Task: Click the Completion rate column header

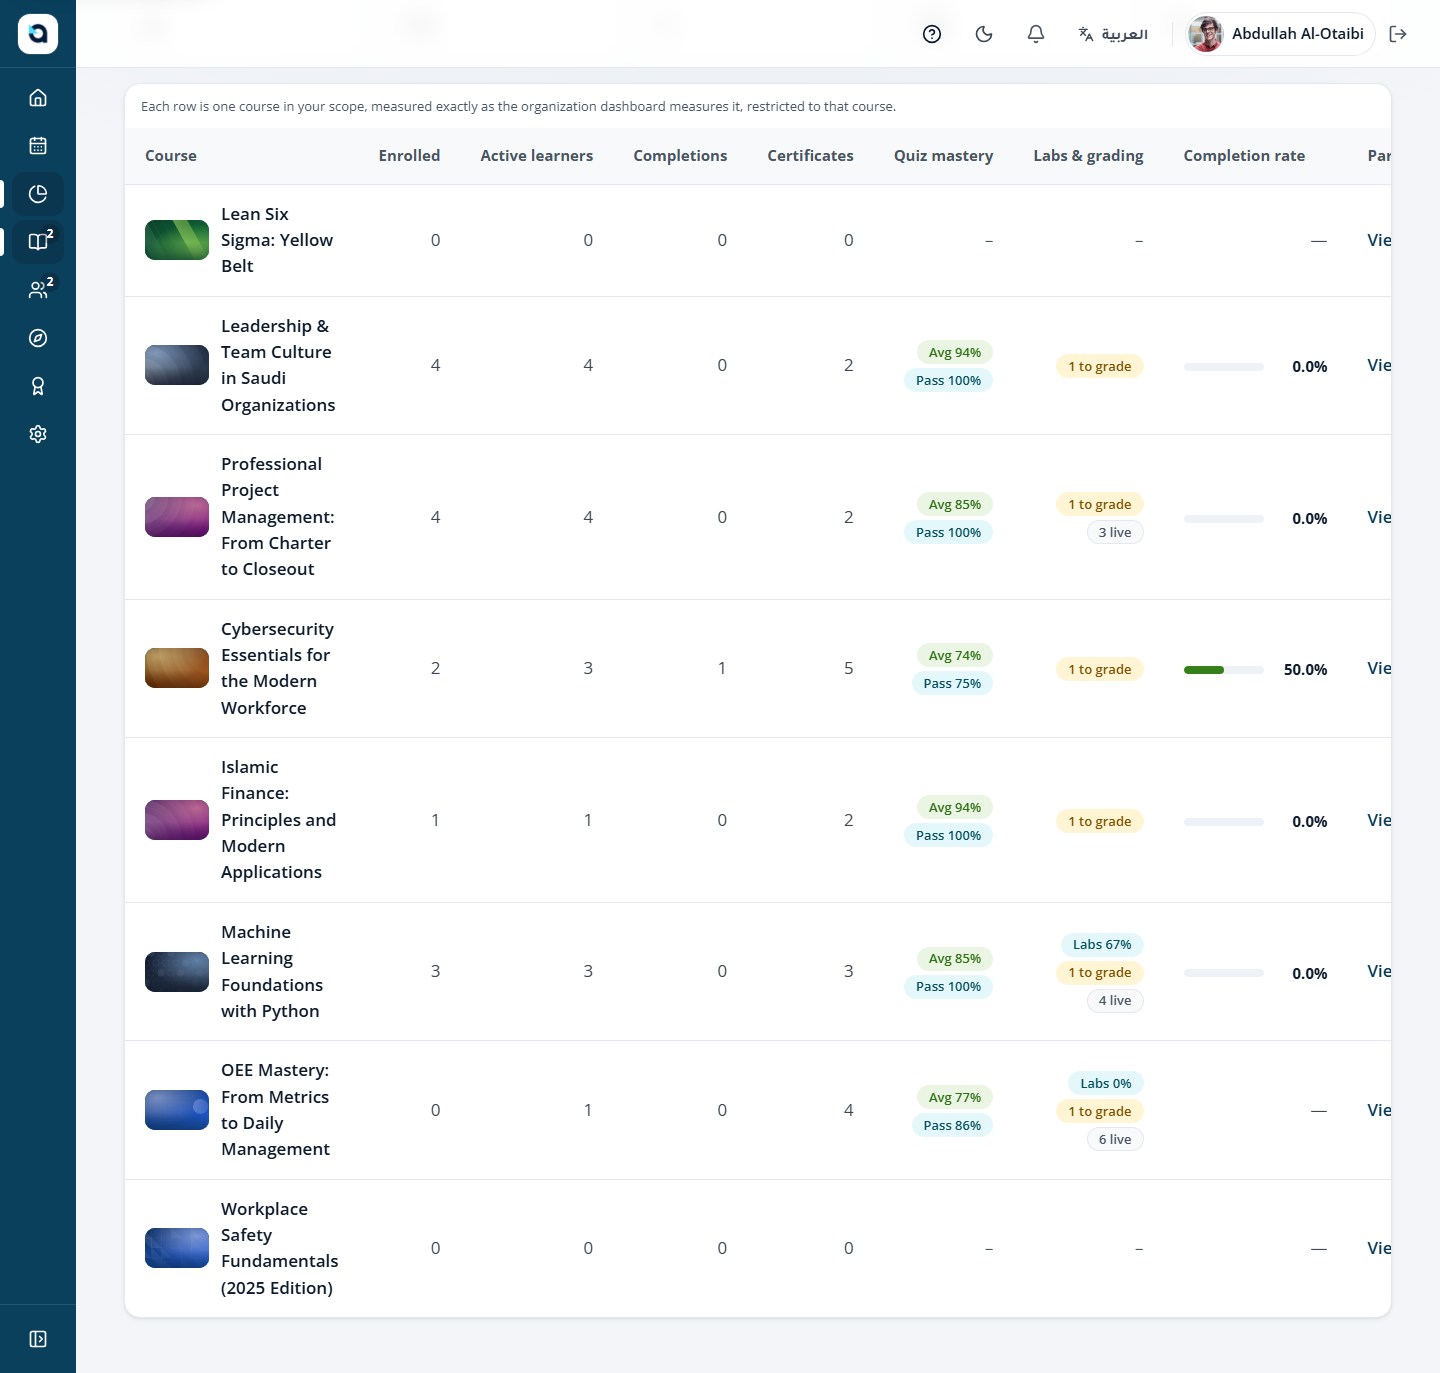Action: (1244, 156)
